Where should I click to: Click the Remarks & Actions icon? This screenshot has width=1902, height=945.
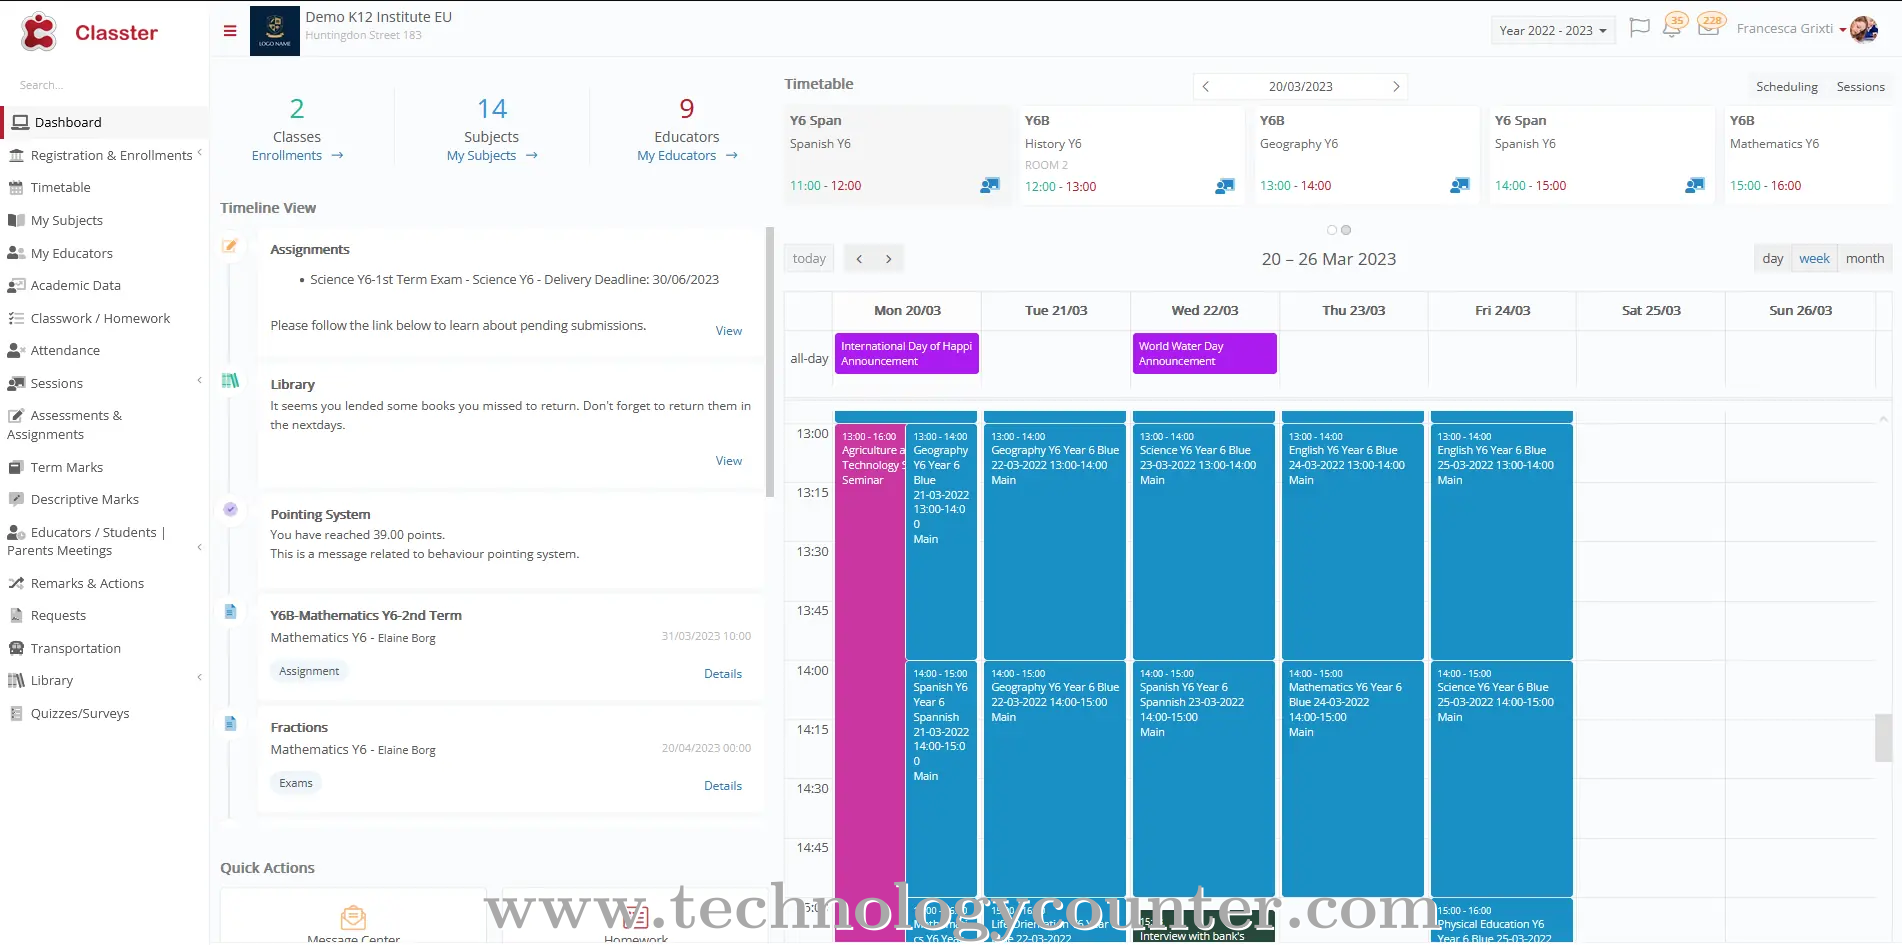click(16, 584)
